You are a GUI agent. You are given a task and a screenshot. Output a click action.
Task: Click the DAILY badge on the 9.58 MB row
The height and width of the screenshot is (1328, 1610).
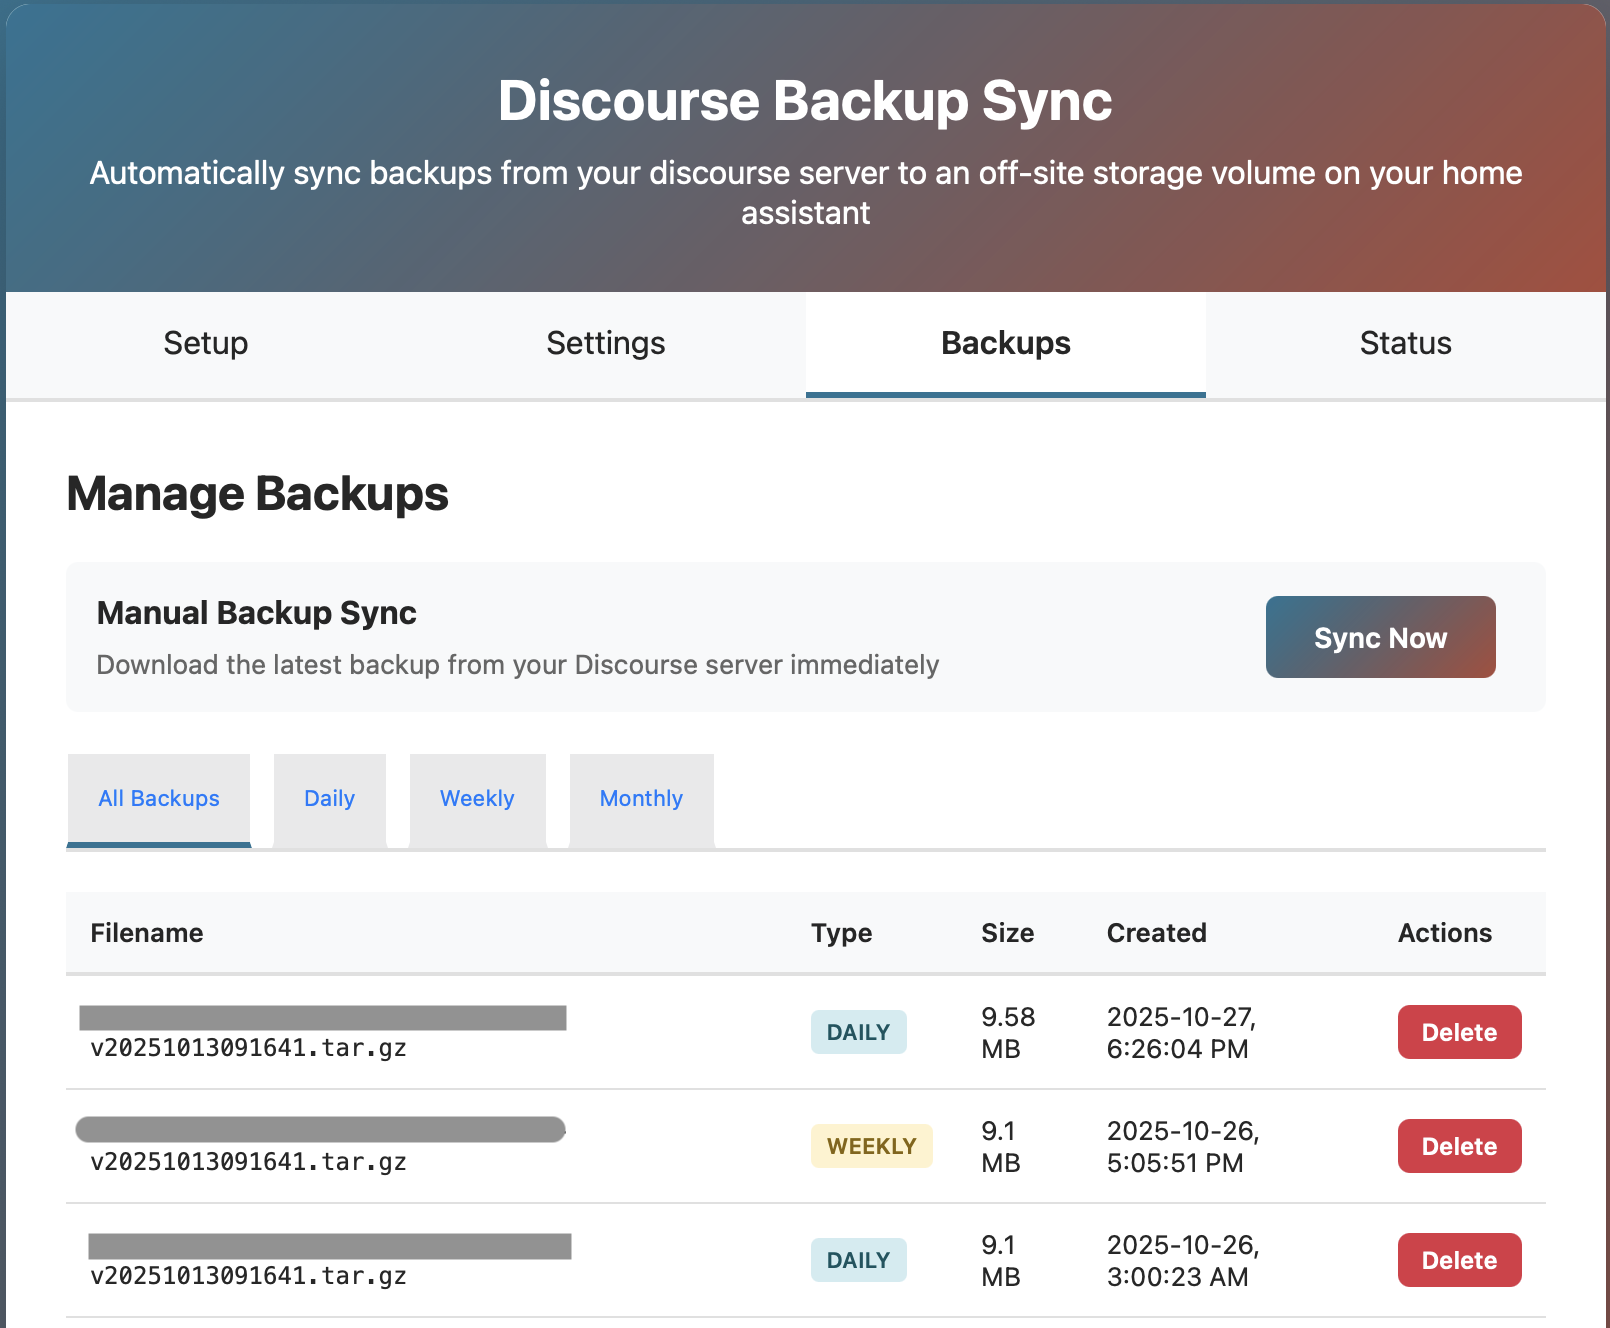click(x=858, y=1032)
